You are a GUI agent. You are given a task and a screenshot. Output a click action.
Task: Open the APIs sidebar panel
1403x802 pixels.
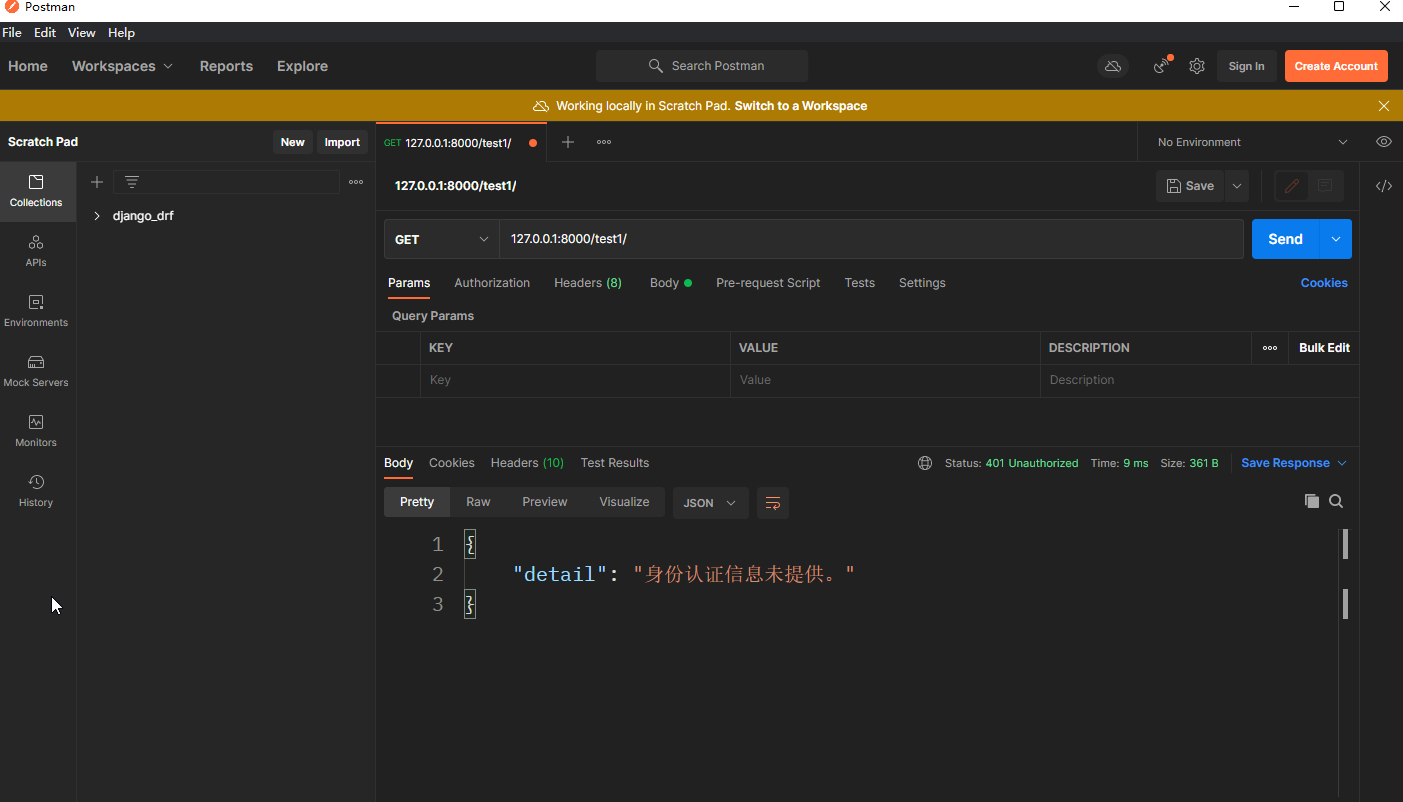36,251
